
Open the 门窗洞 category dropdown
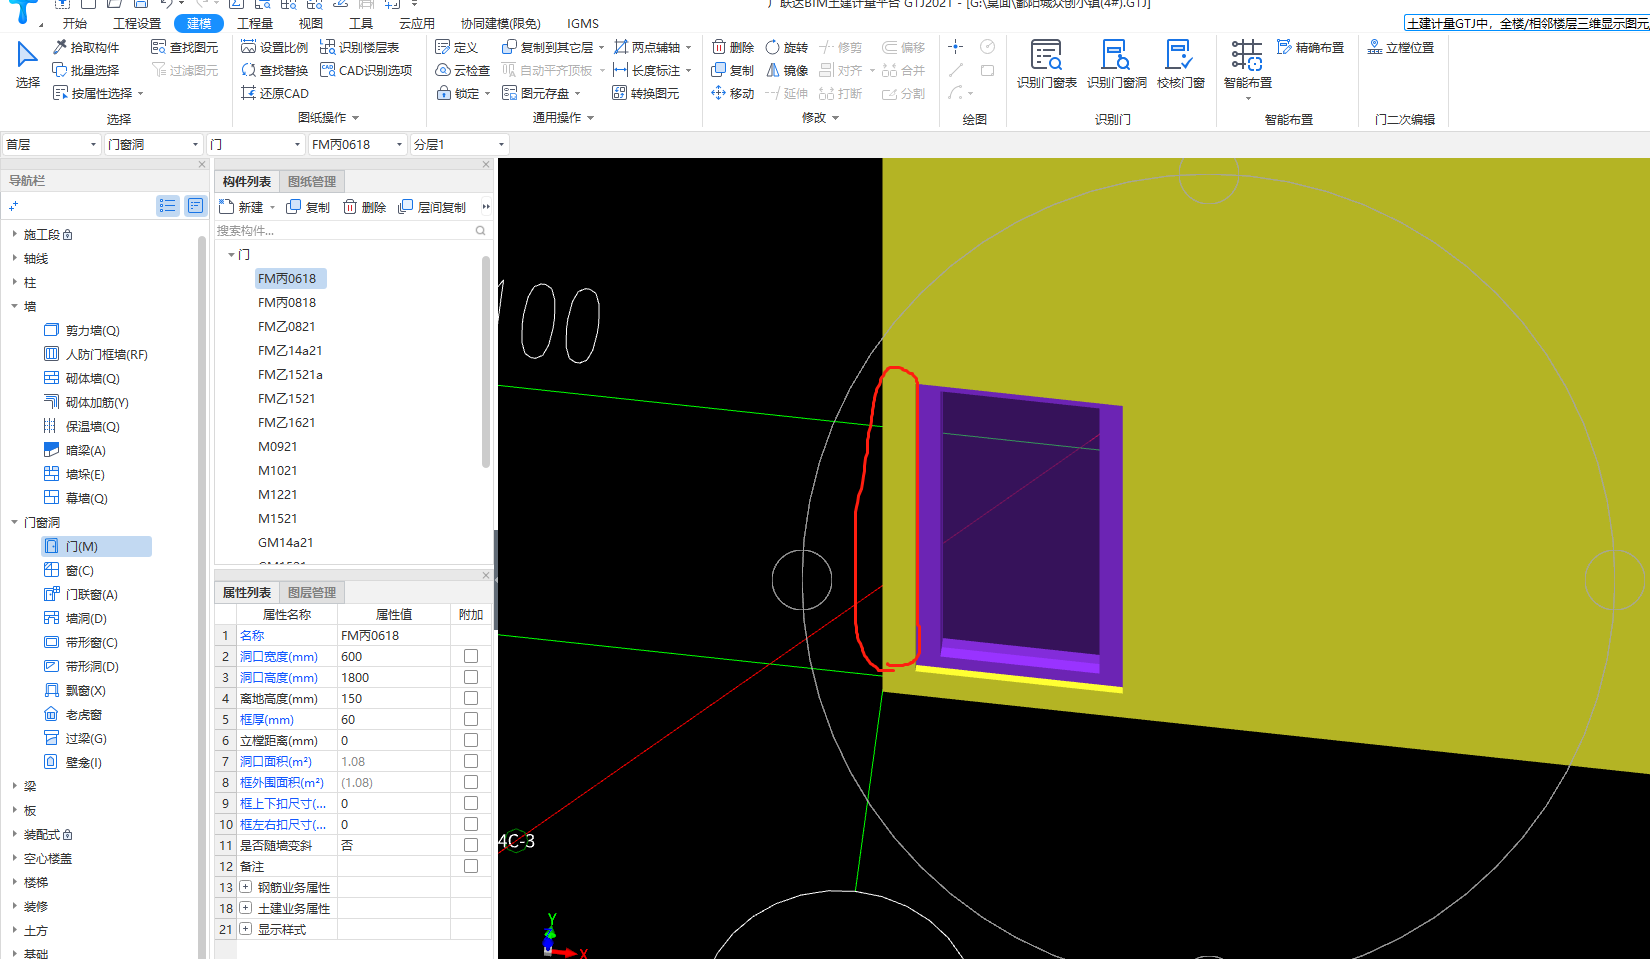click(x=154, y=144)
